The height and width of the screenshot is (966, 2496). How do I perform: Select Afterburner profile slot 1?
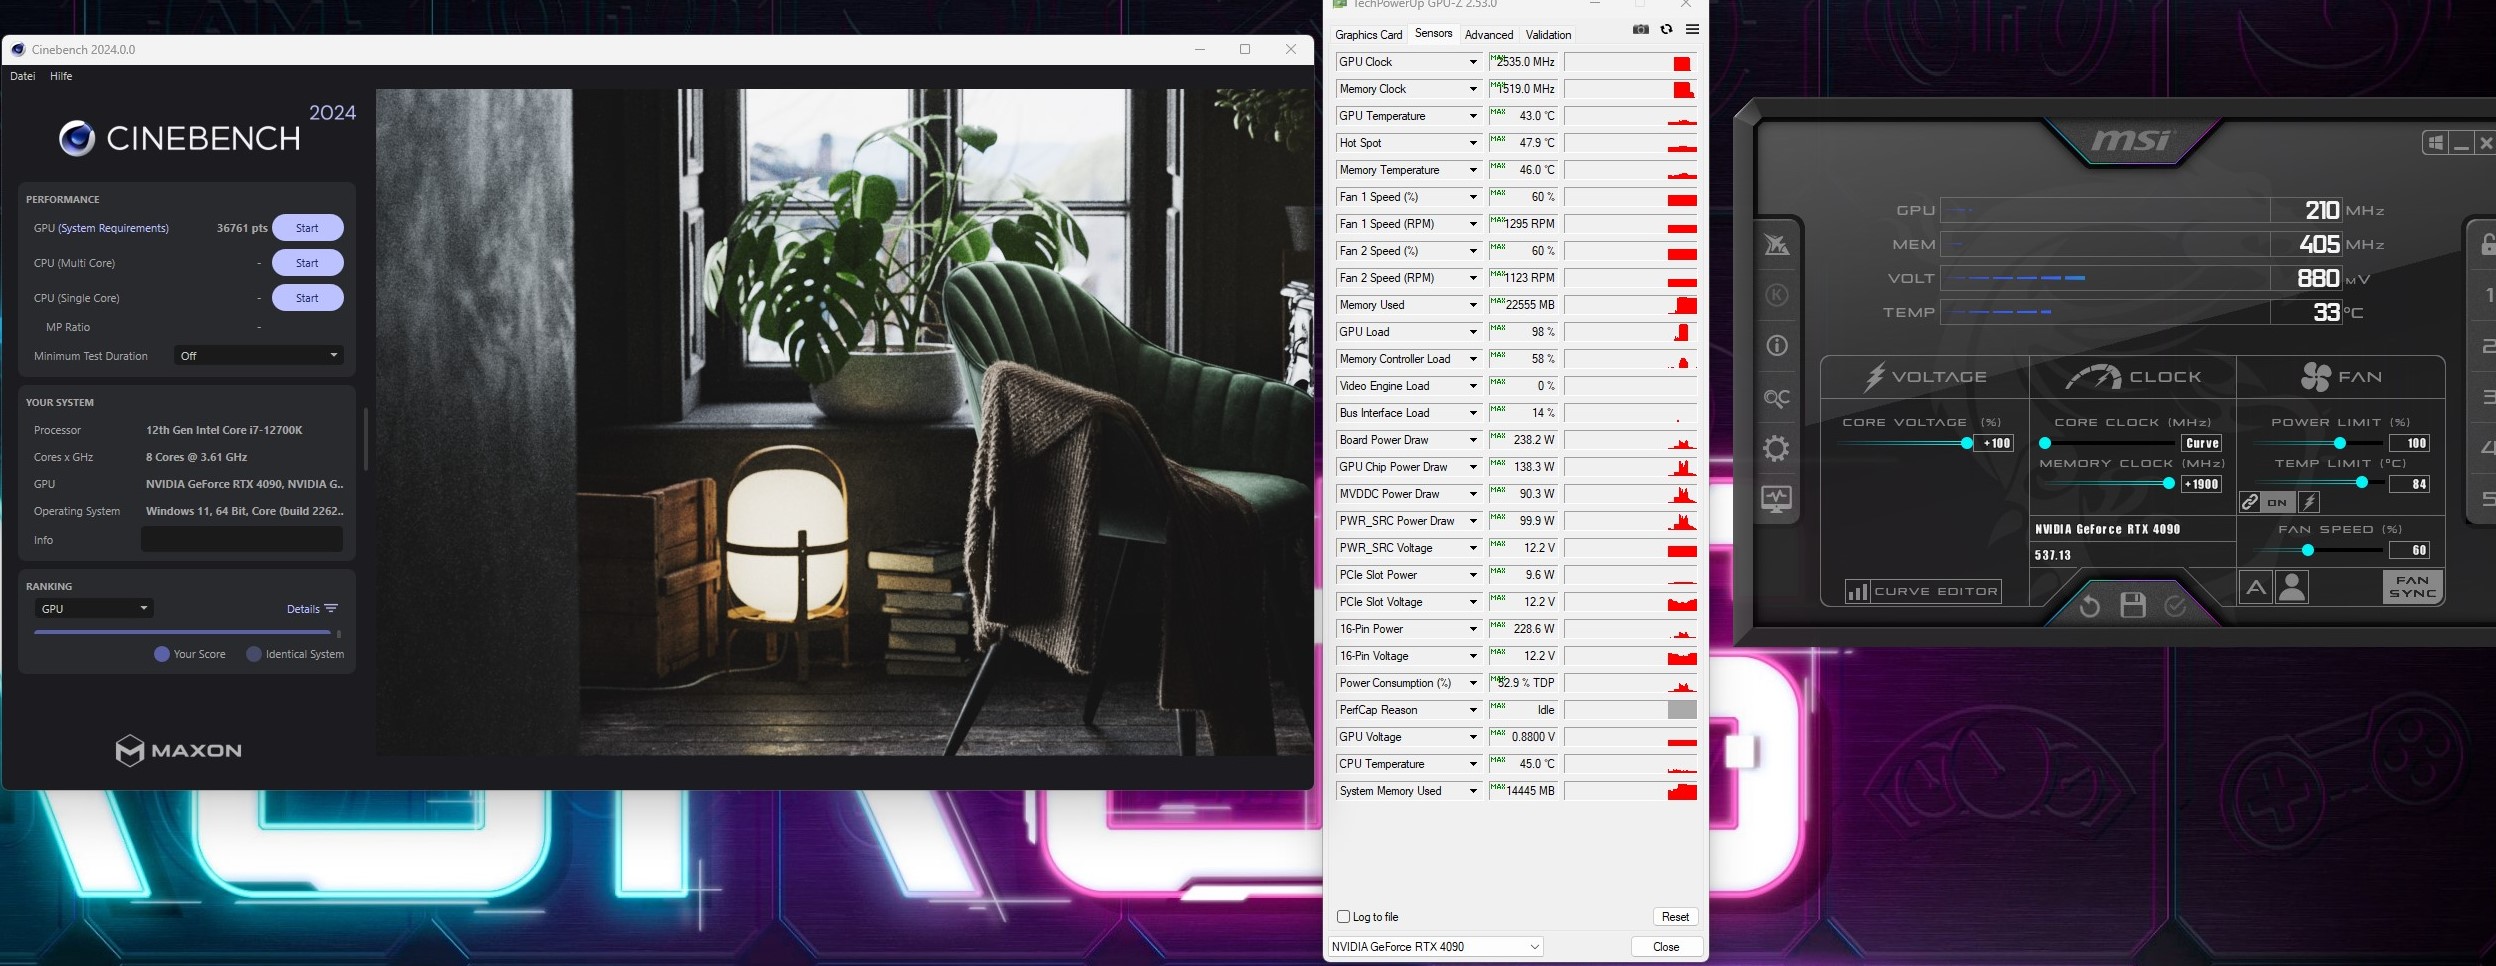click(2488, 295)
